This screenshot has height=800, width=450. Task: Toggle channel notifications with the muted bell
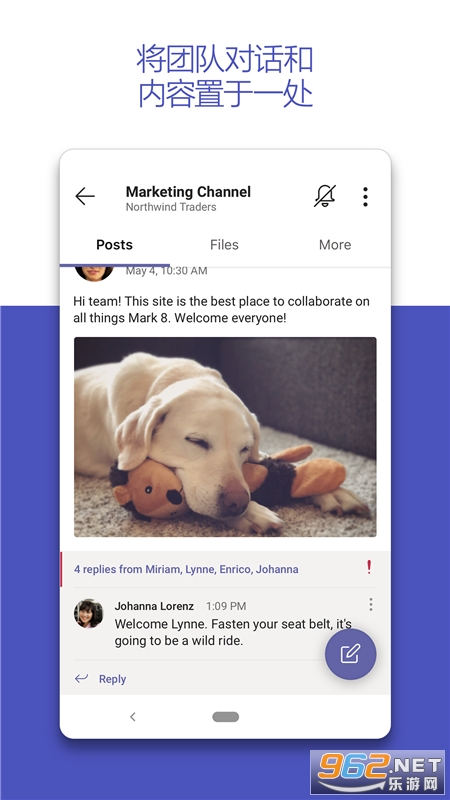pyautogui.click(x=325, y=196)
